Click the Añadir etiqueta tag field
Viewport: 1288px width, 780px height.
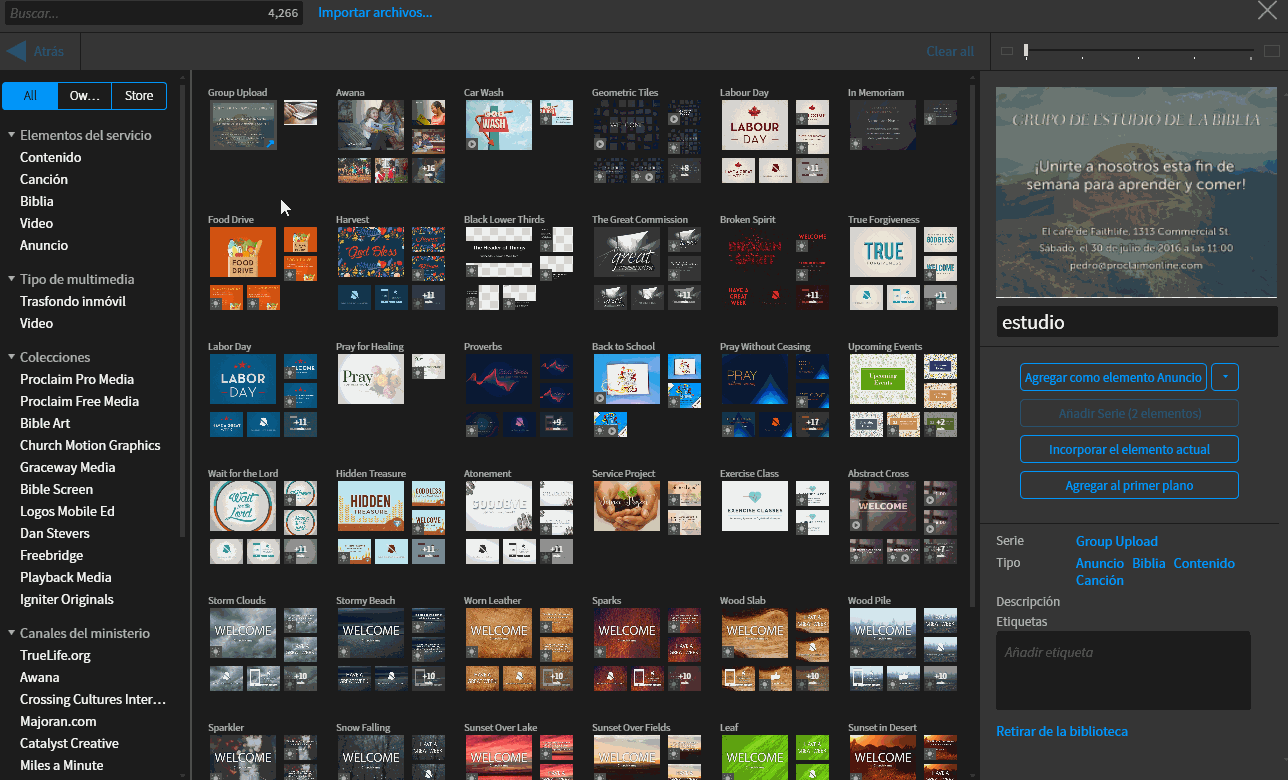[x=1123, y=670]
